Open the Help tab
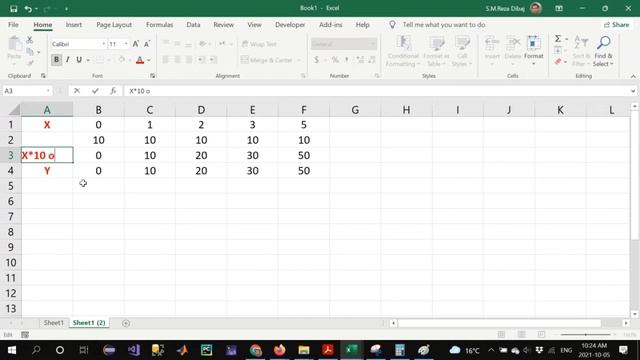The width and height of the screenshot is (640, 360). pos(362,25)
